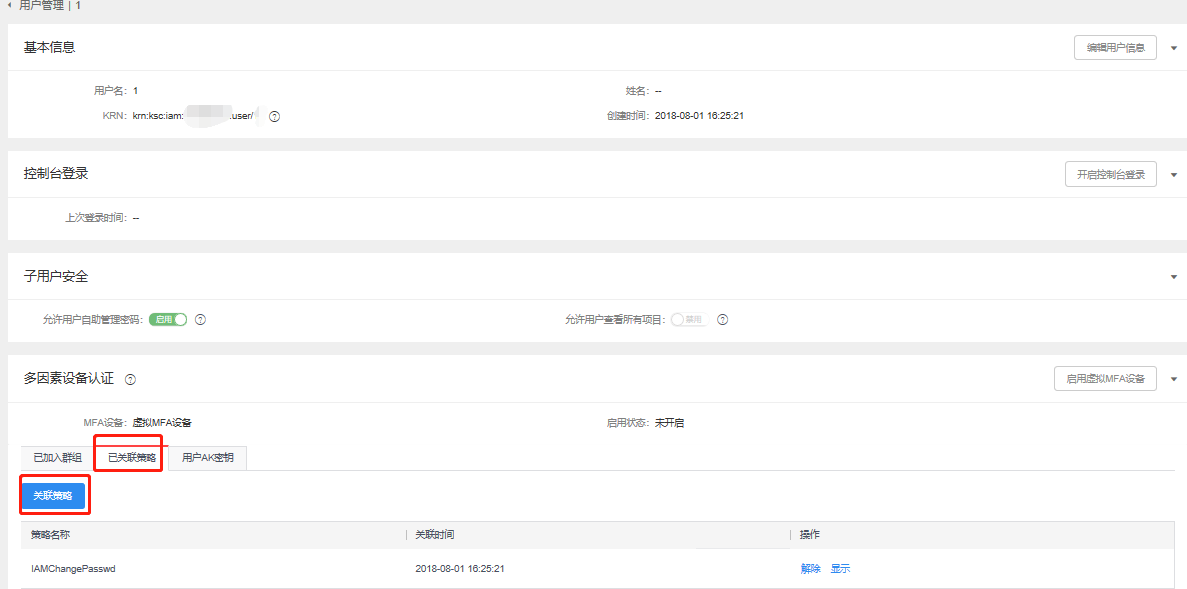Click help icon beside 允许用户自助管理密码 toggle
The width and height of the screenshot is (1187, 589).
(x=200, y=320)
